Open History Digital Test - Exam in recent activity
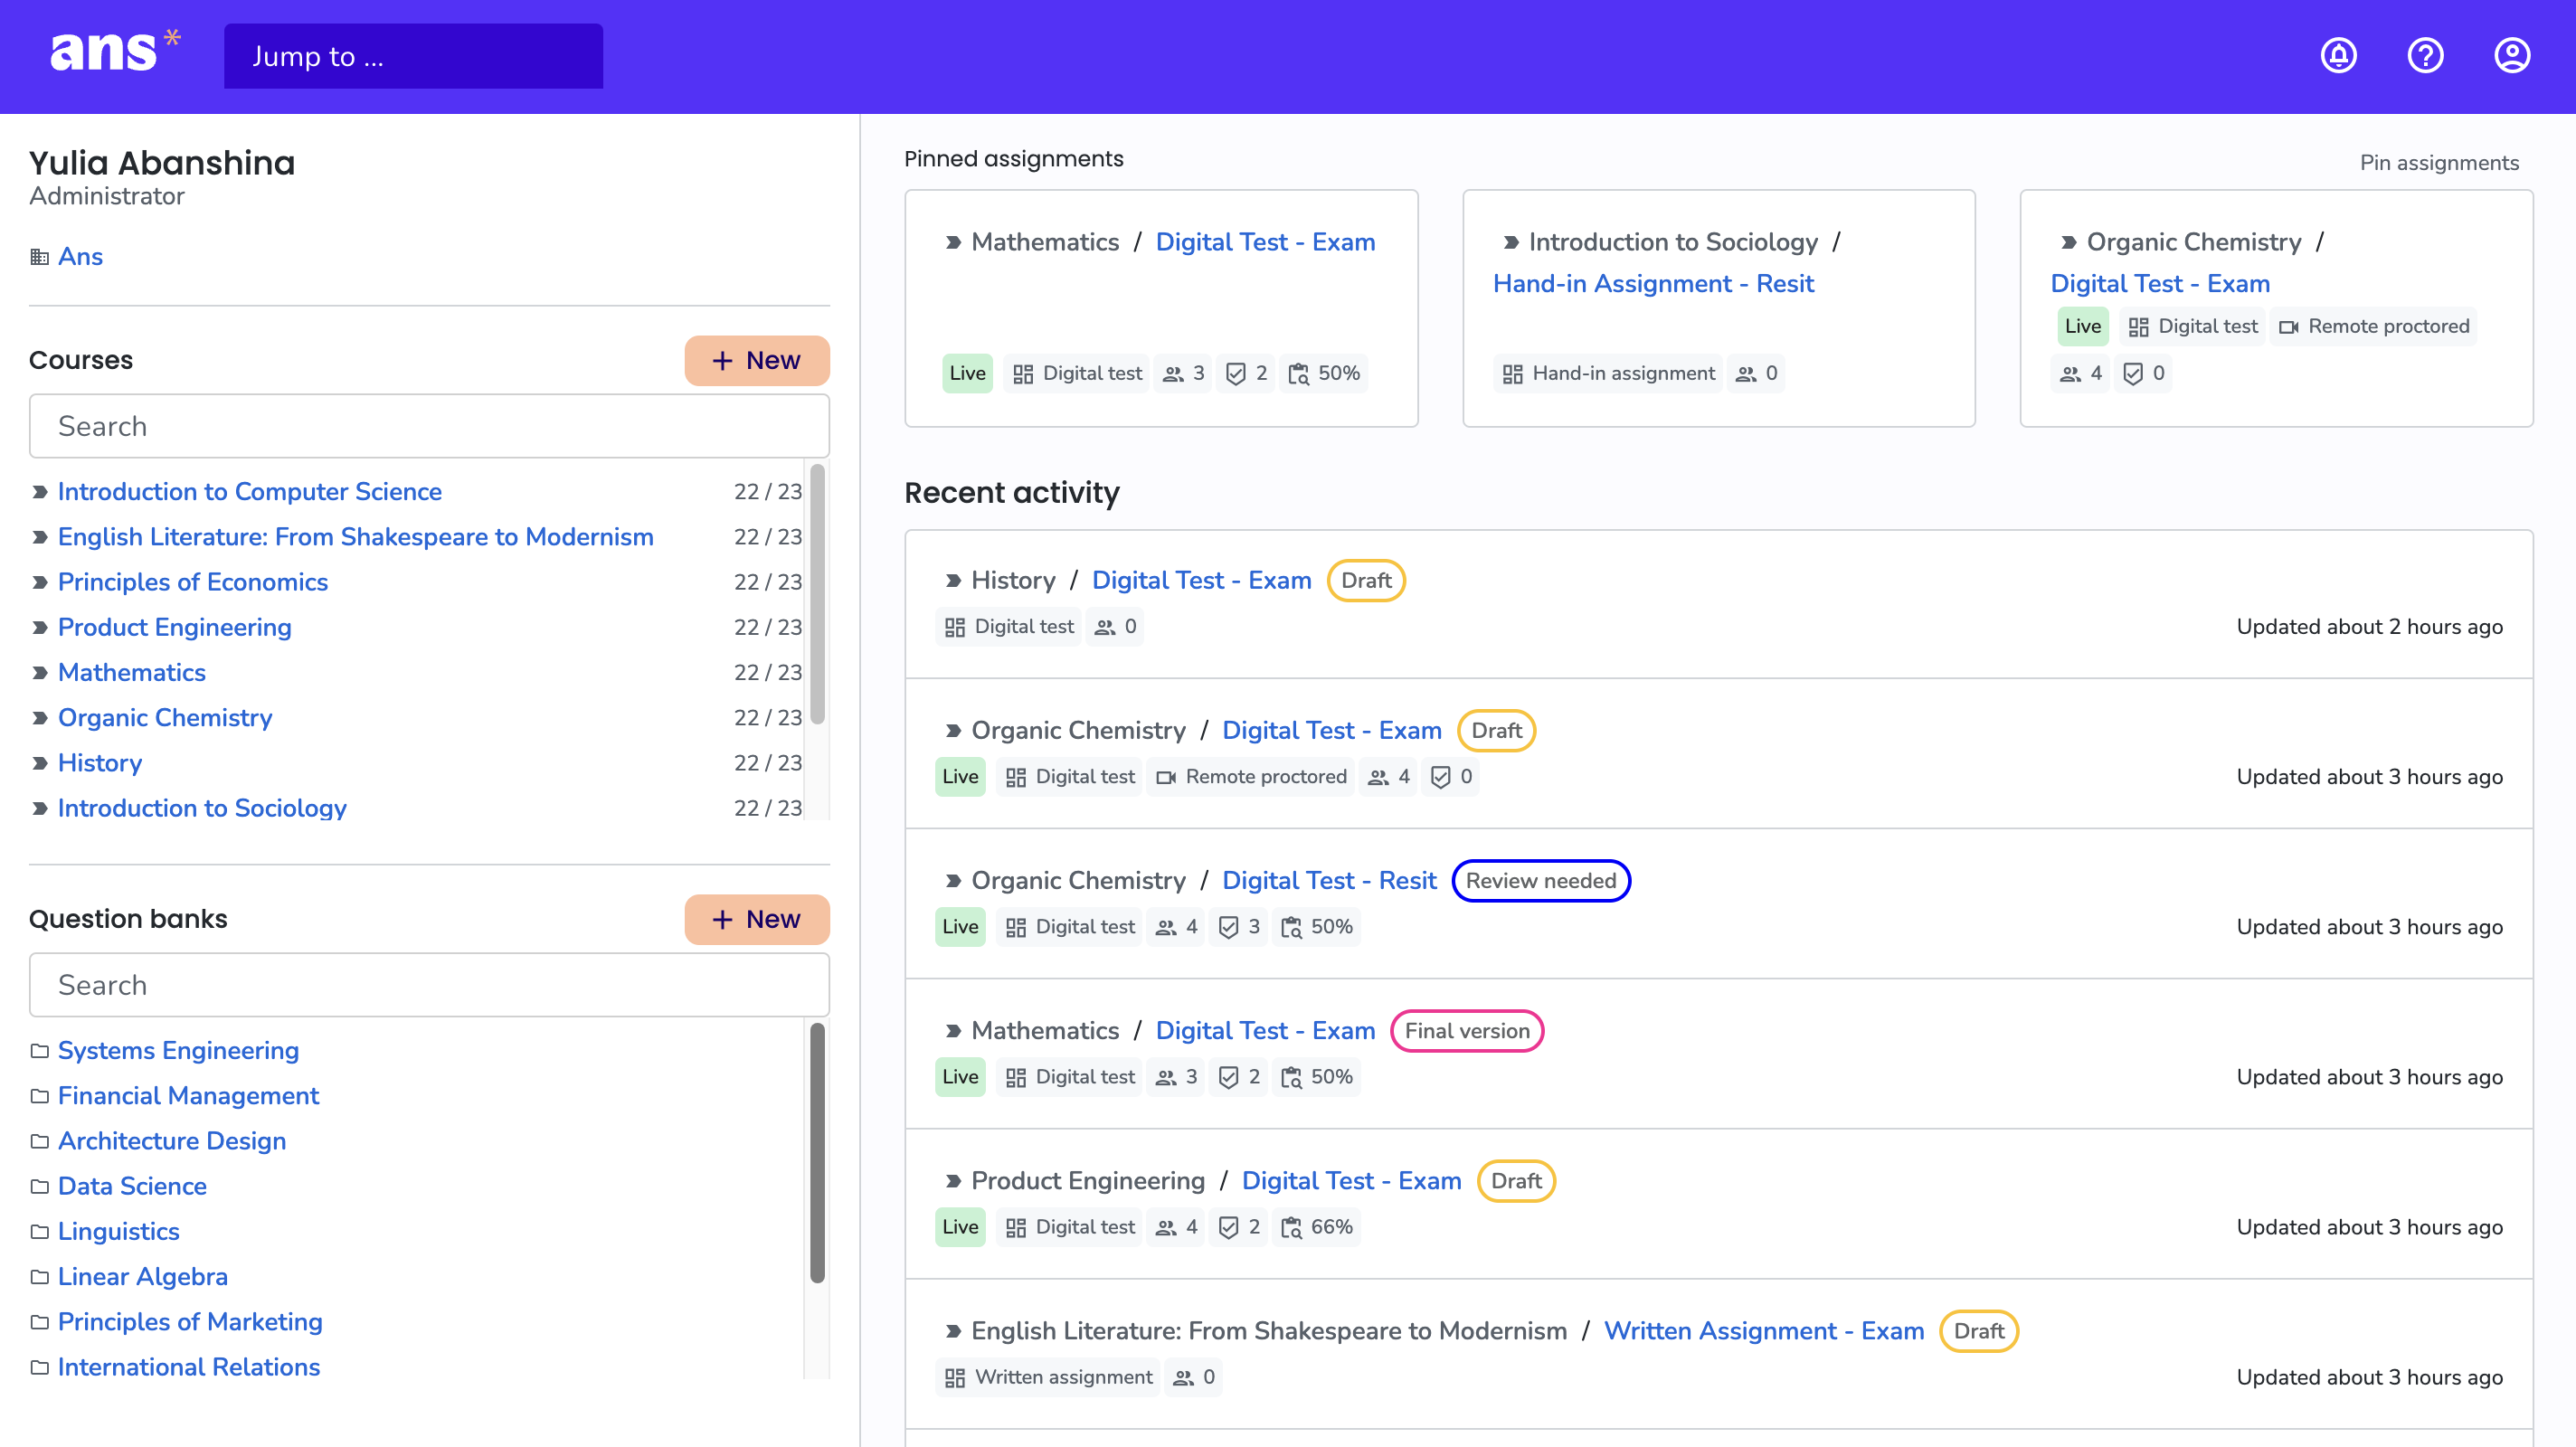Image resolution: width=2576 pixels, height=1447 pixels. click(x=1201, y=581)
